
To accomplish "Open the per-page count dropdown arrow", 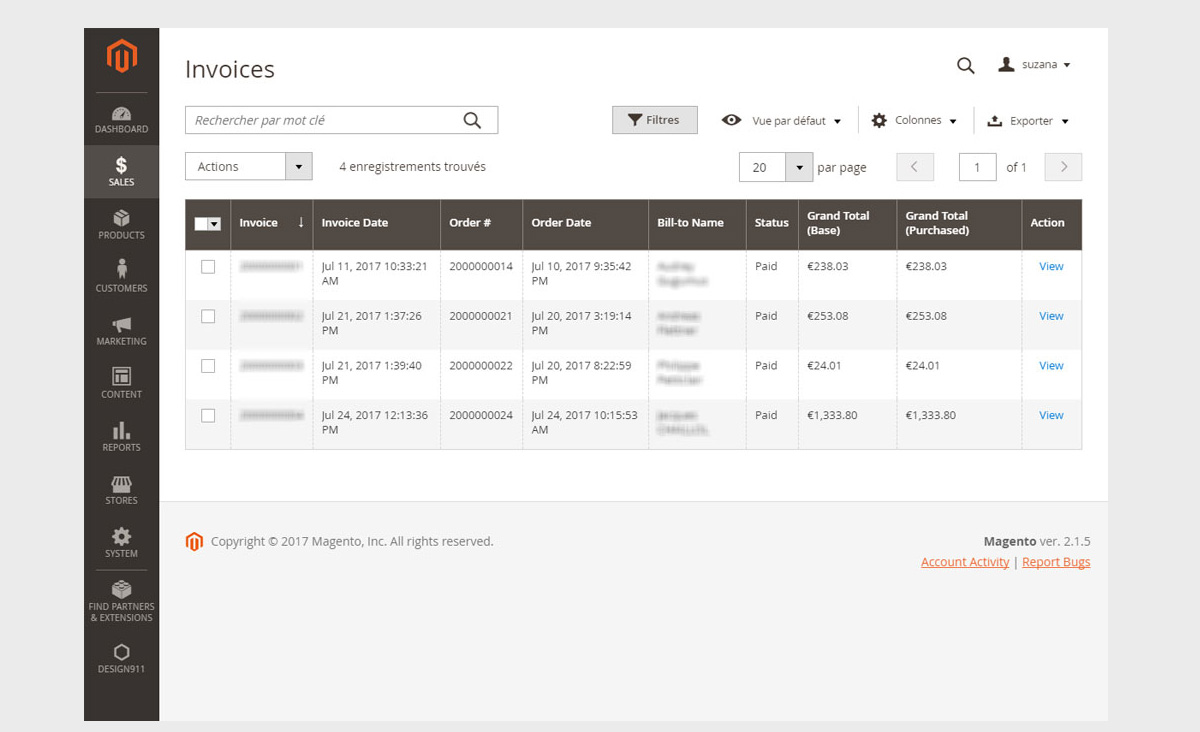I will (x=798, y=167).
